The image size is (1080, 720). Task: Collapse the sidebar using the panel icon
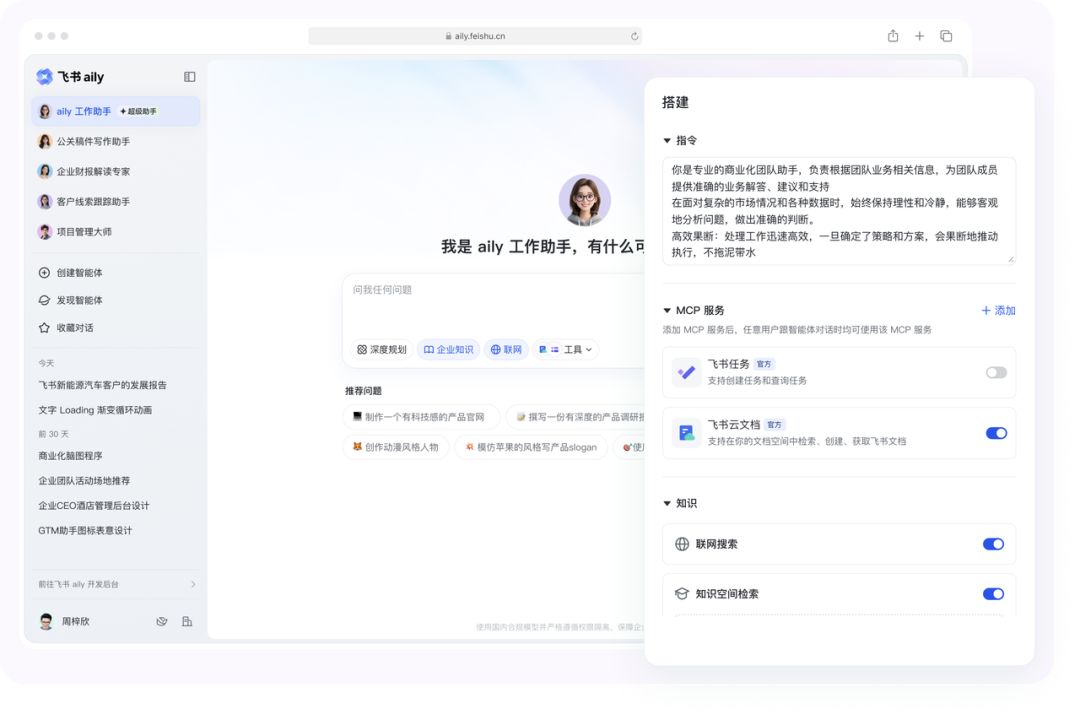[190, 77]
